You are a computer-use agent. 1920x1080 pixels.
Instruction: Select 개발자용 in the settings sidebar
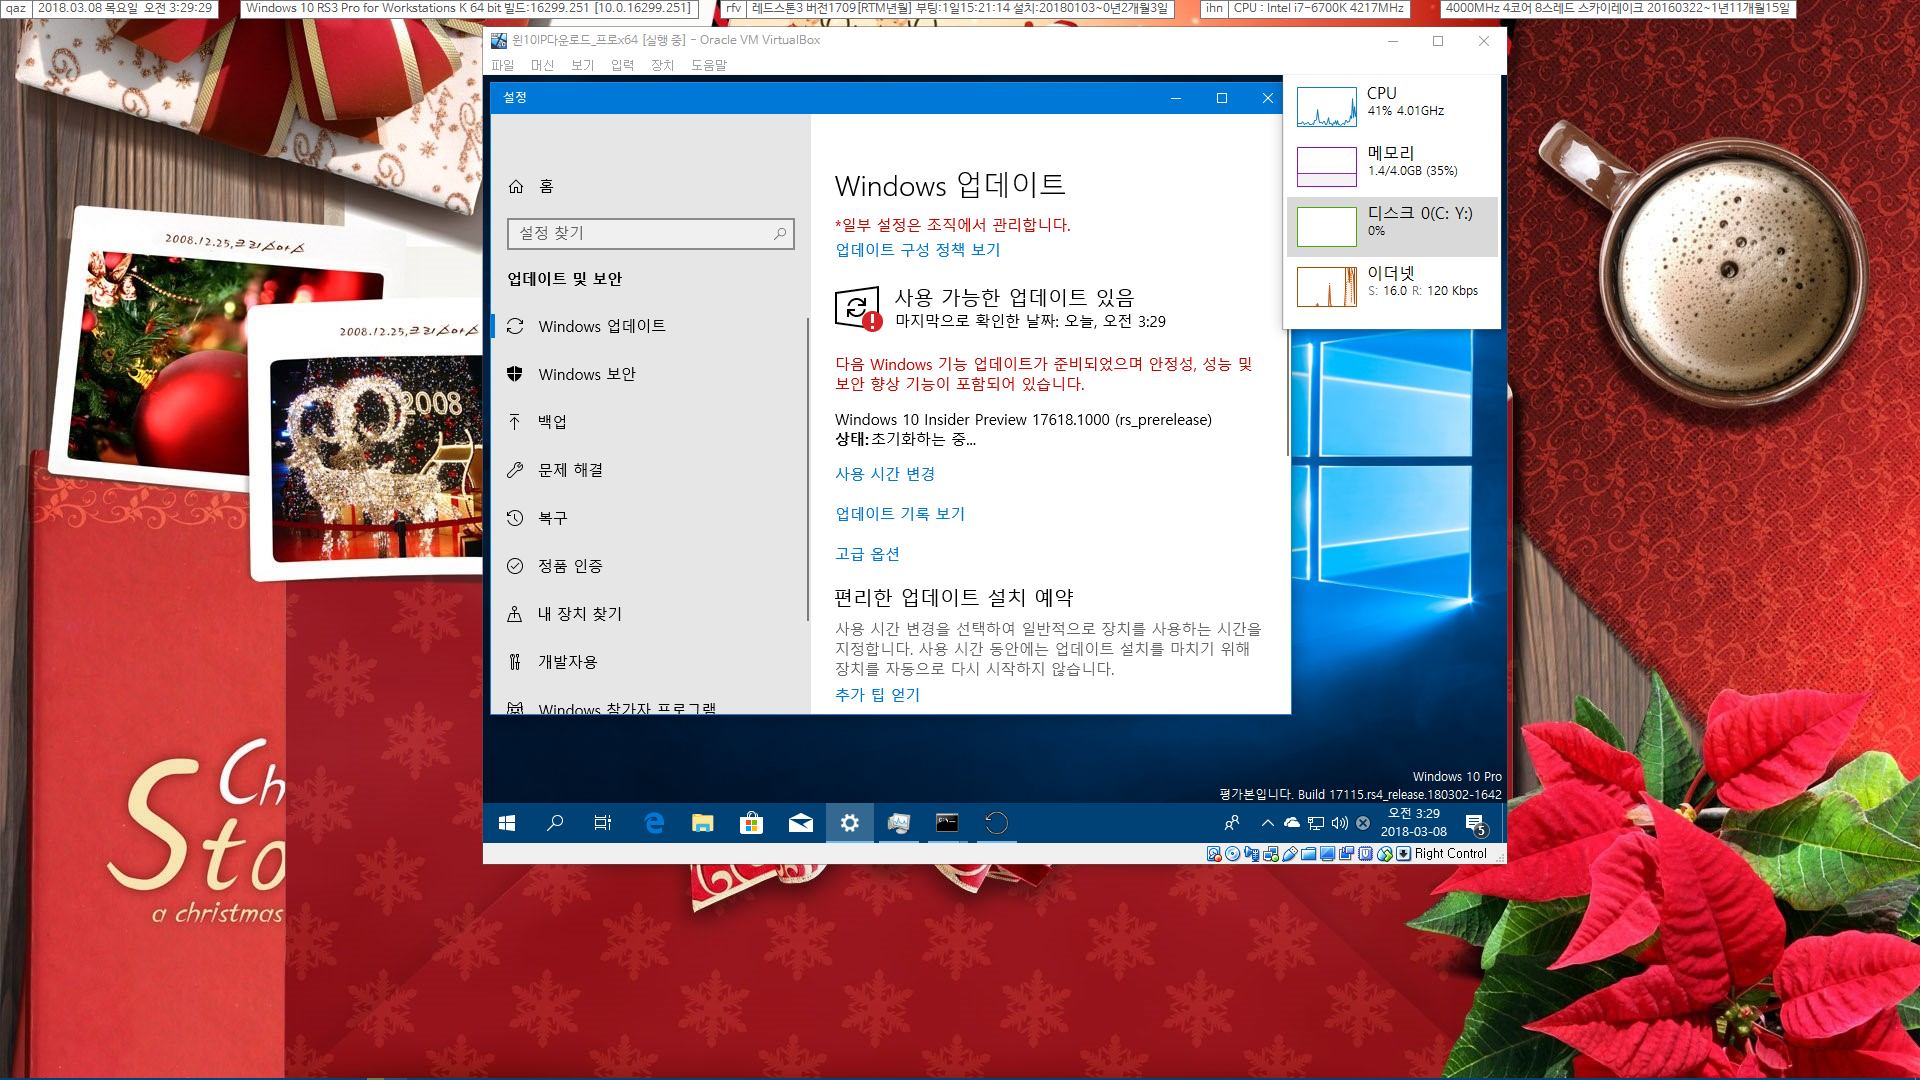coord(648,662)
